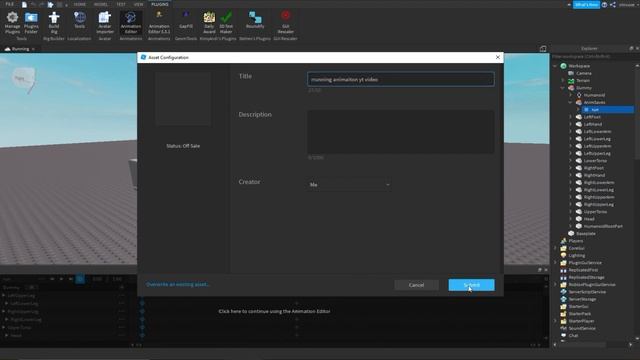Expand the CoreGui node
The height and width of the screenshot is (360, 640).
[555, 248]
